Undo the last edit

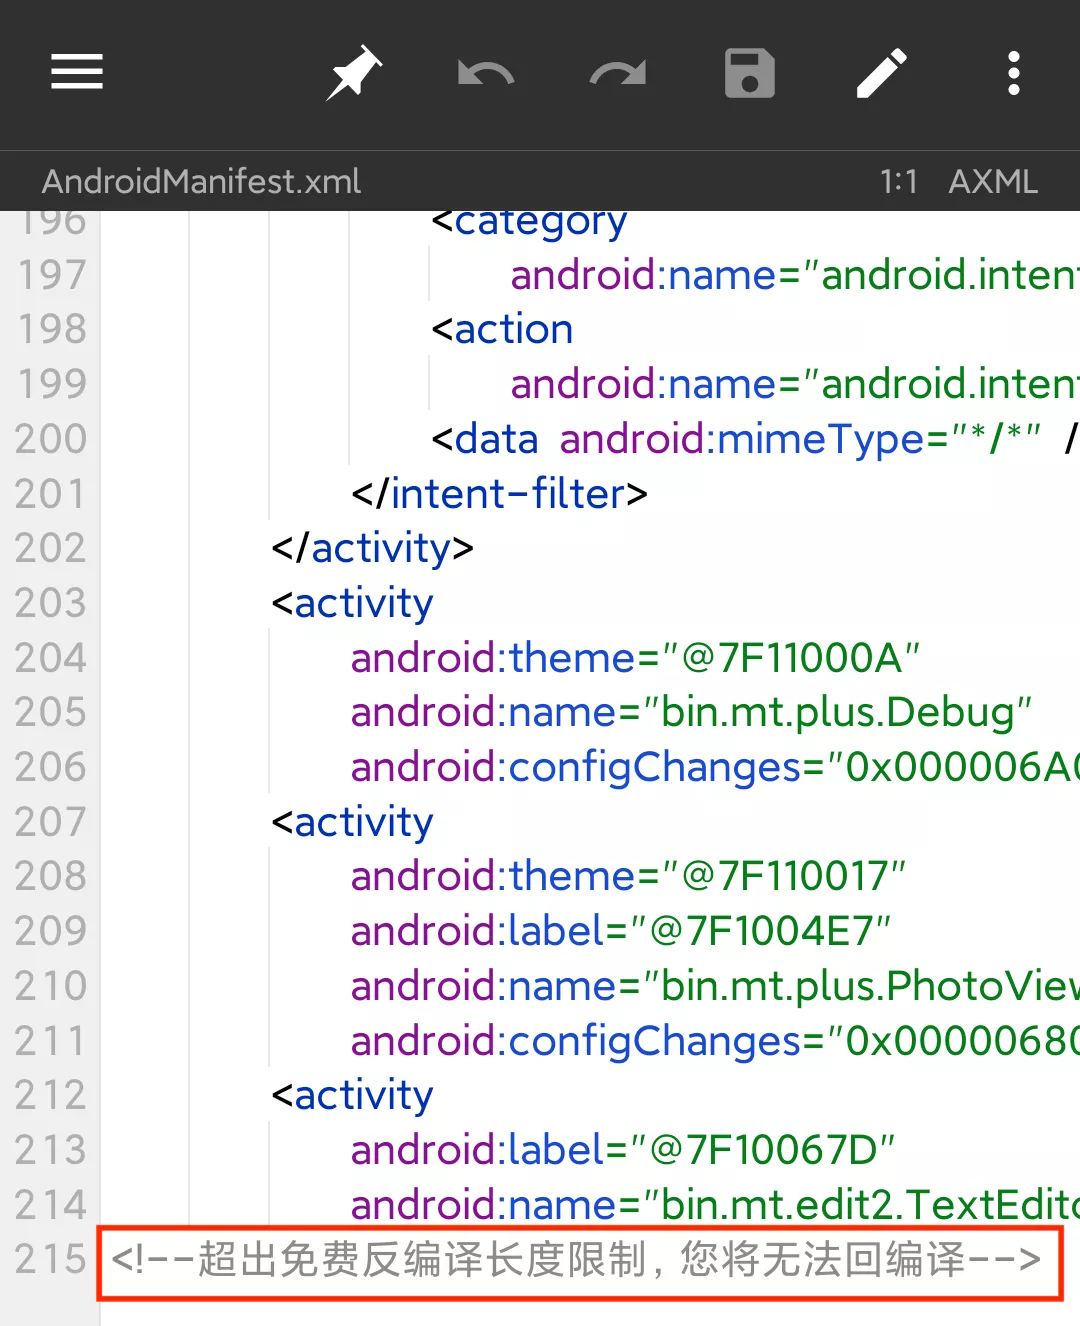click(x=486, y=74)
